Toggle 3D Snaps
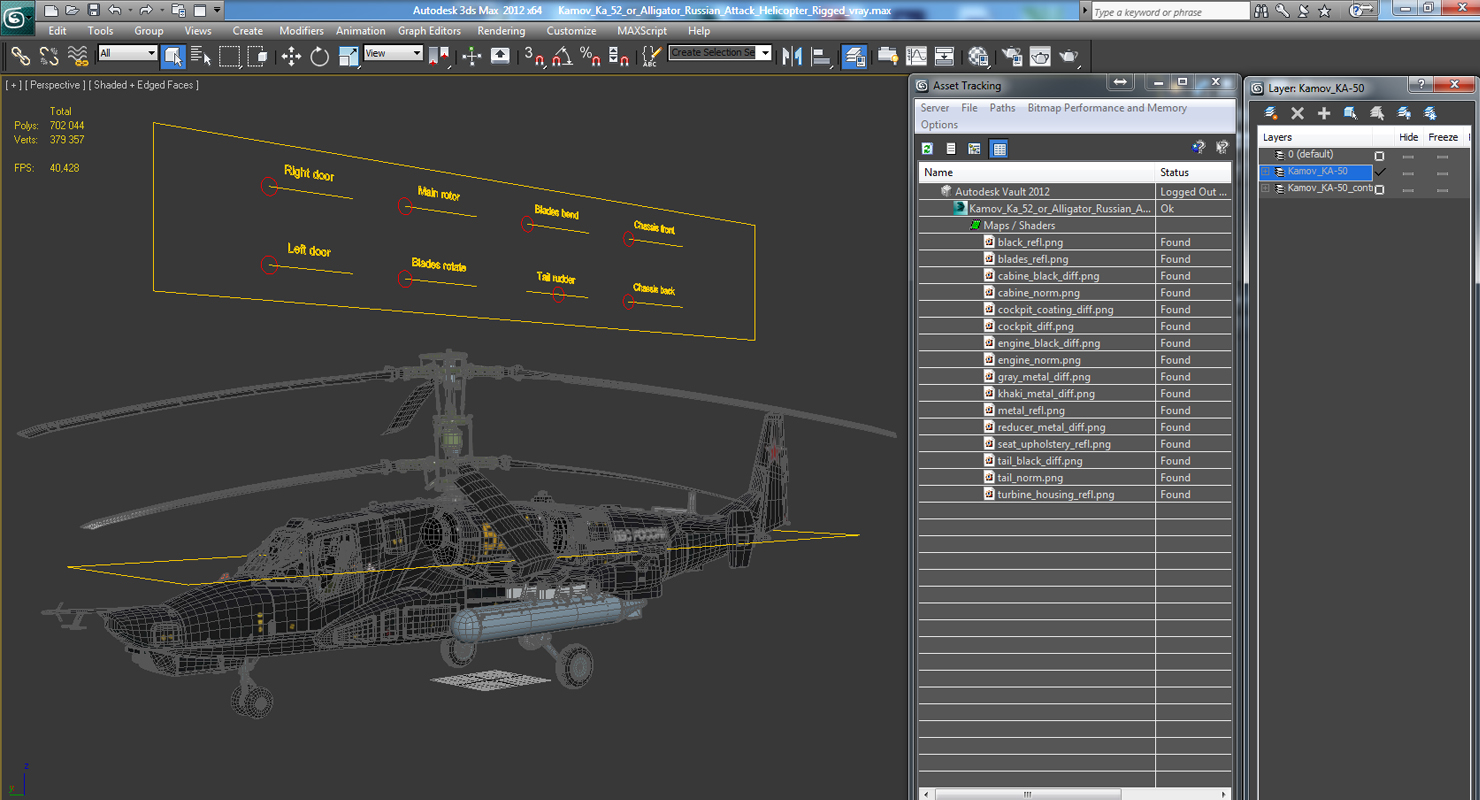 tap(534, 56)
